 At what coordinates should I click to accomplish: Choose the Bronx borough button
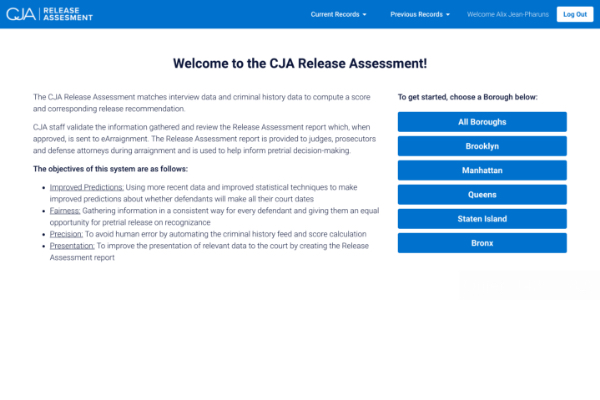click(482, 243)
